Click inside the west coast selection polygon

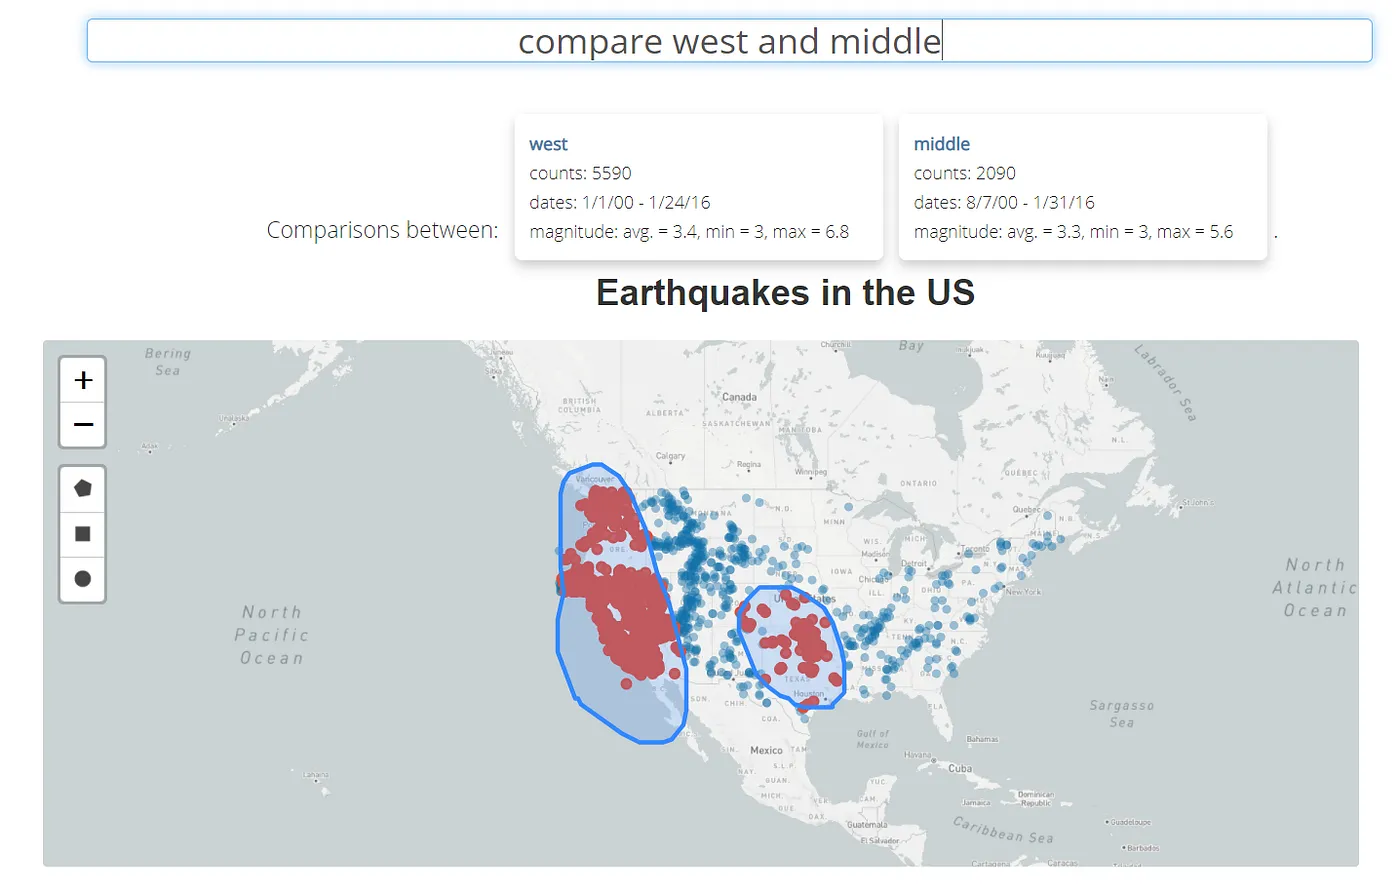coord(600,680)
